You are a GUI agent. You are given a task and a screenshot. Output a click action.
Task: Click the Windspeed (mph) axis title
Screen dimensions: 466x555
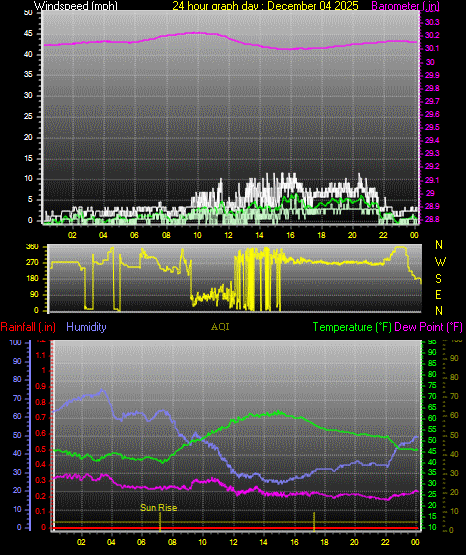(75, 5)
